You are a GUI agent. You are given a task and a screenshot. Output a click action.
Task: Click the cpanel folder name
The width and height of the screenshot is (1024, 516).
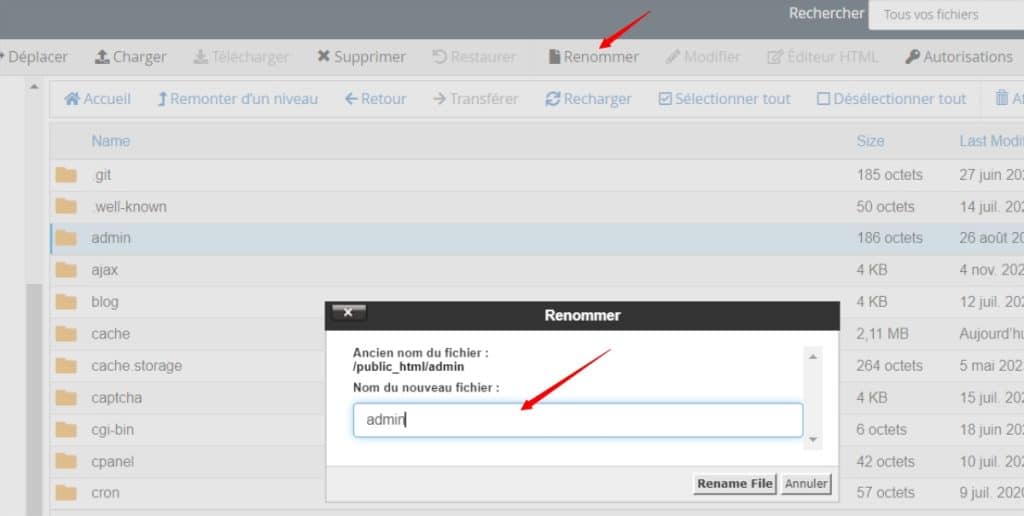[x=112, y=461]
